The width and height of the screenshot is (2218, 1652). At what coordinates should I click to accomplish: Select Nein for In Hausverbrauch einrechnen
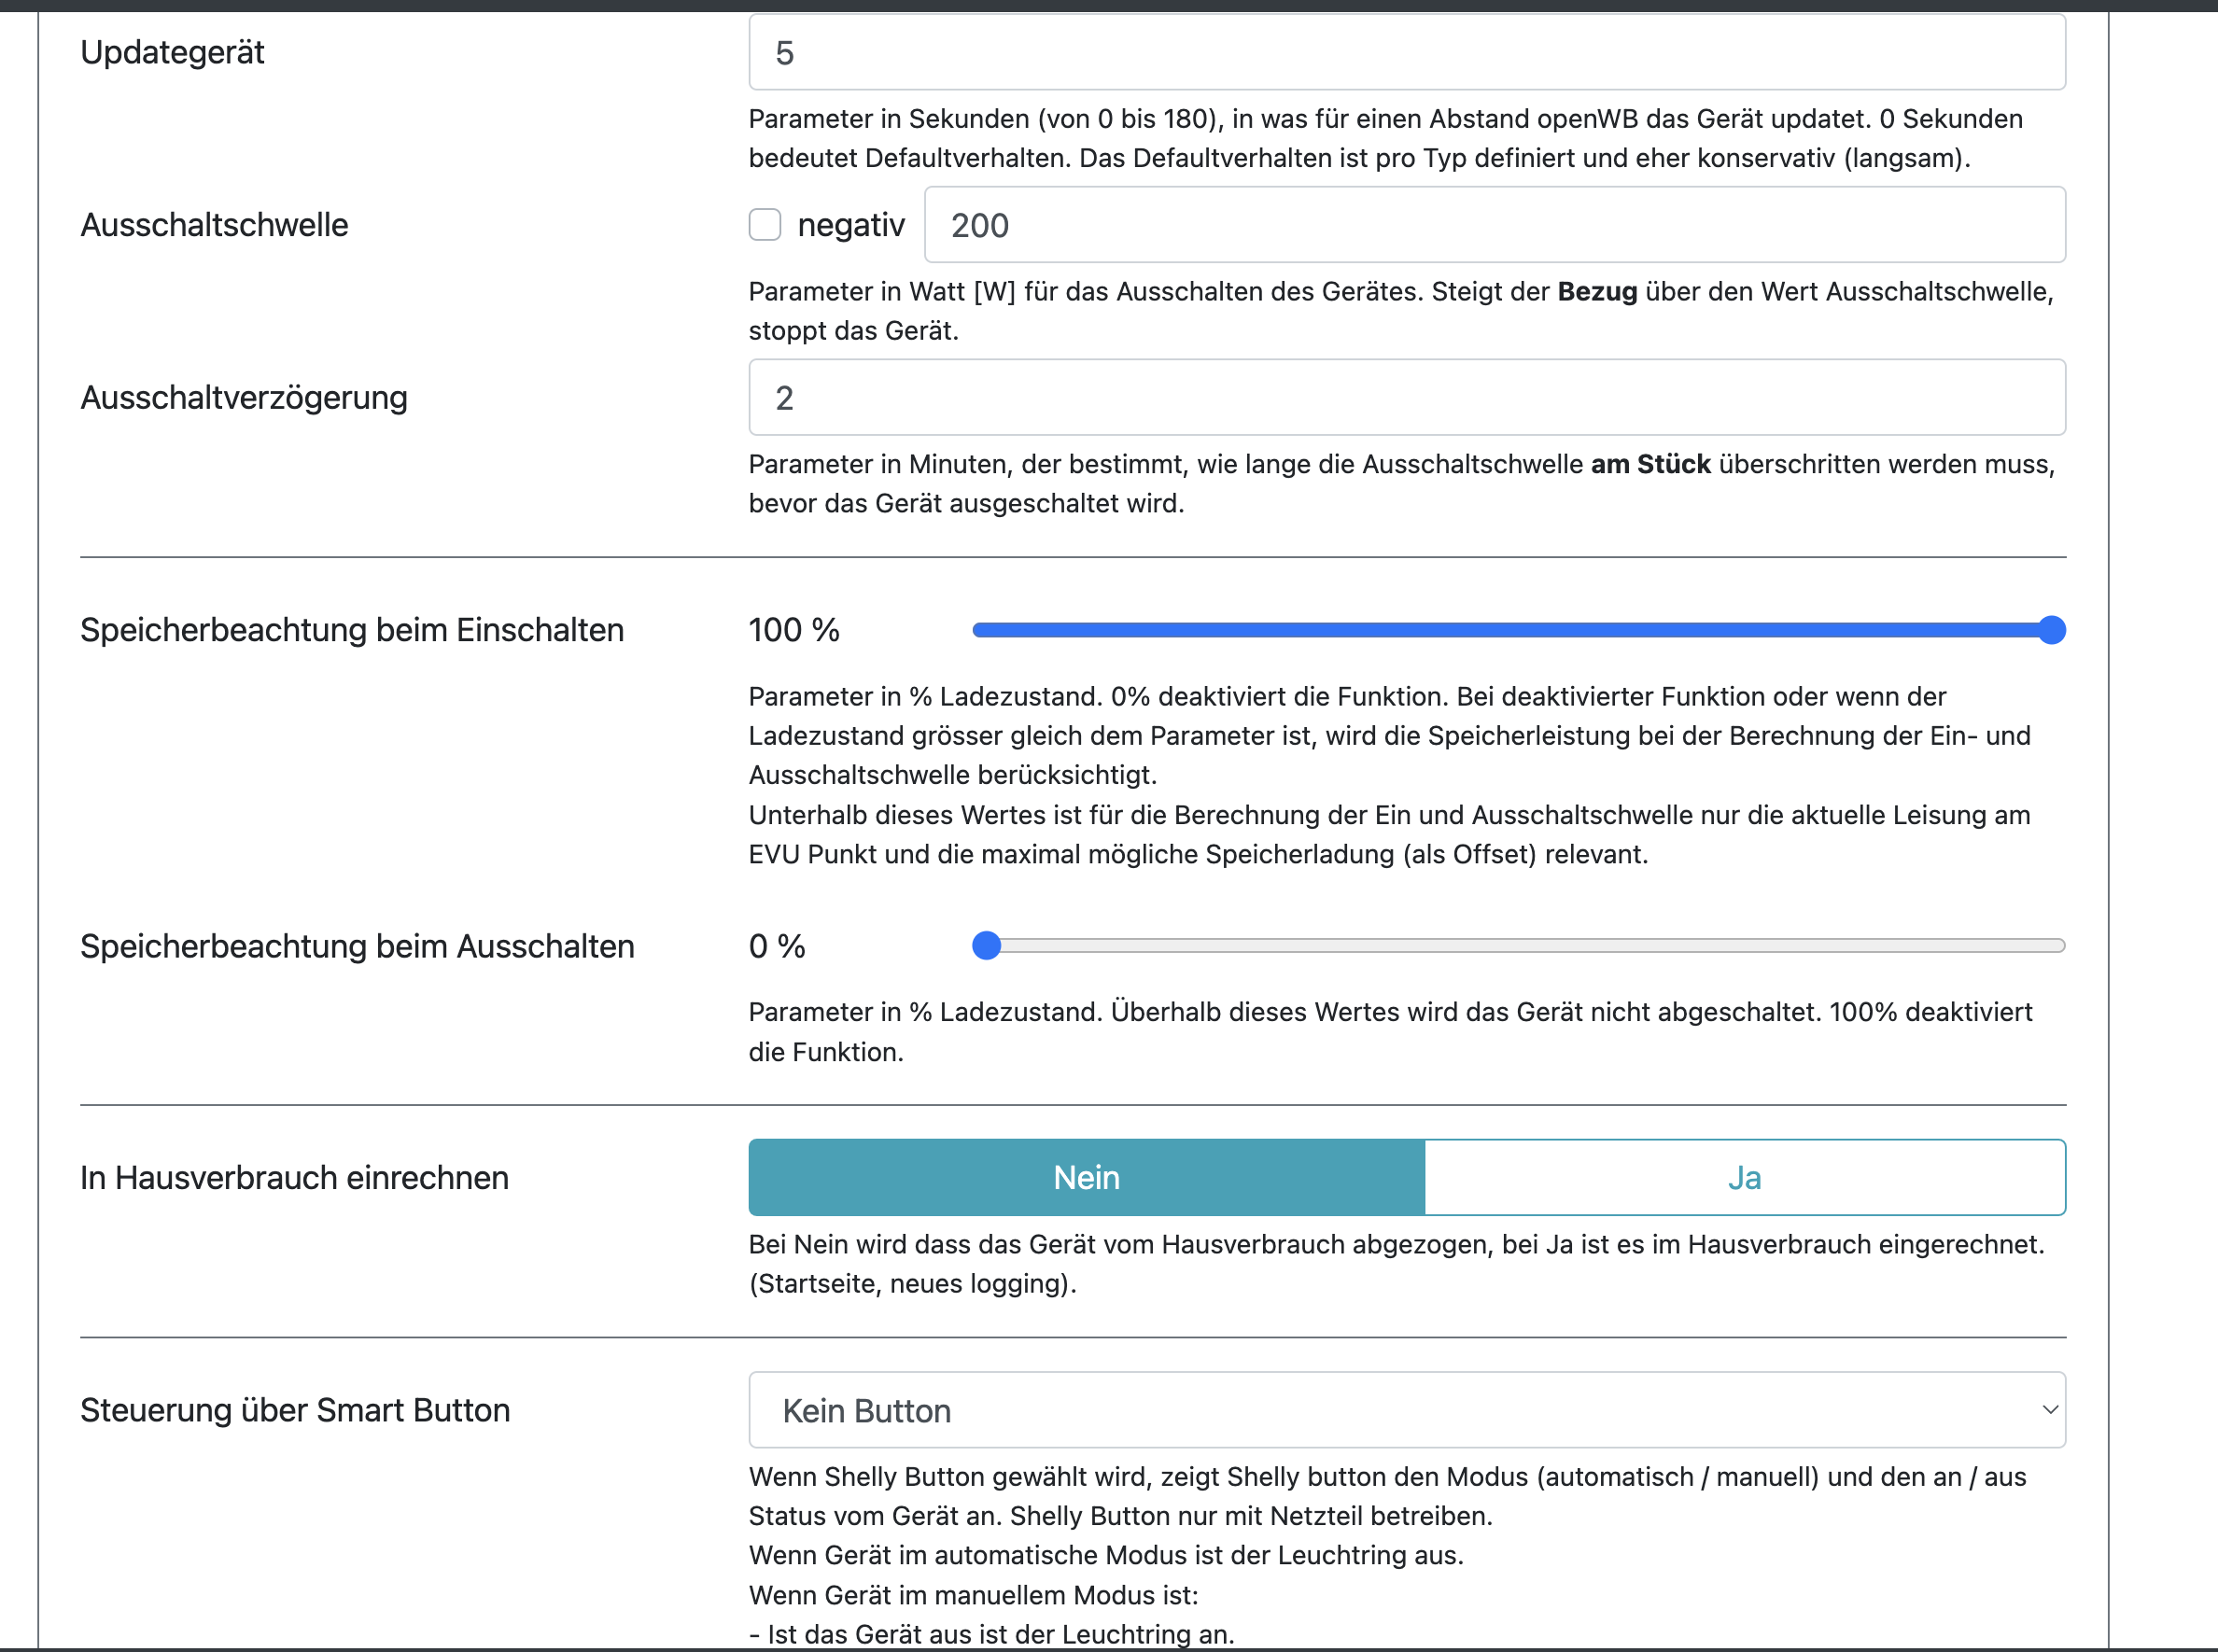coord(1086,1178)
